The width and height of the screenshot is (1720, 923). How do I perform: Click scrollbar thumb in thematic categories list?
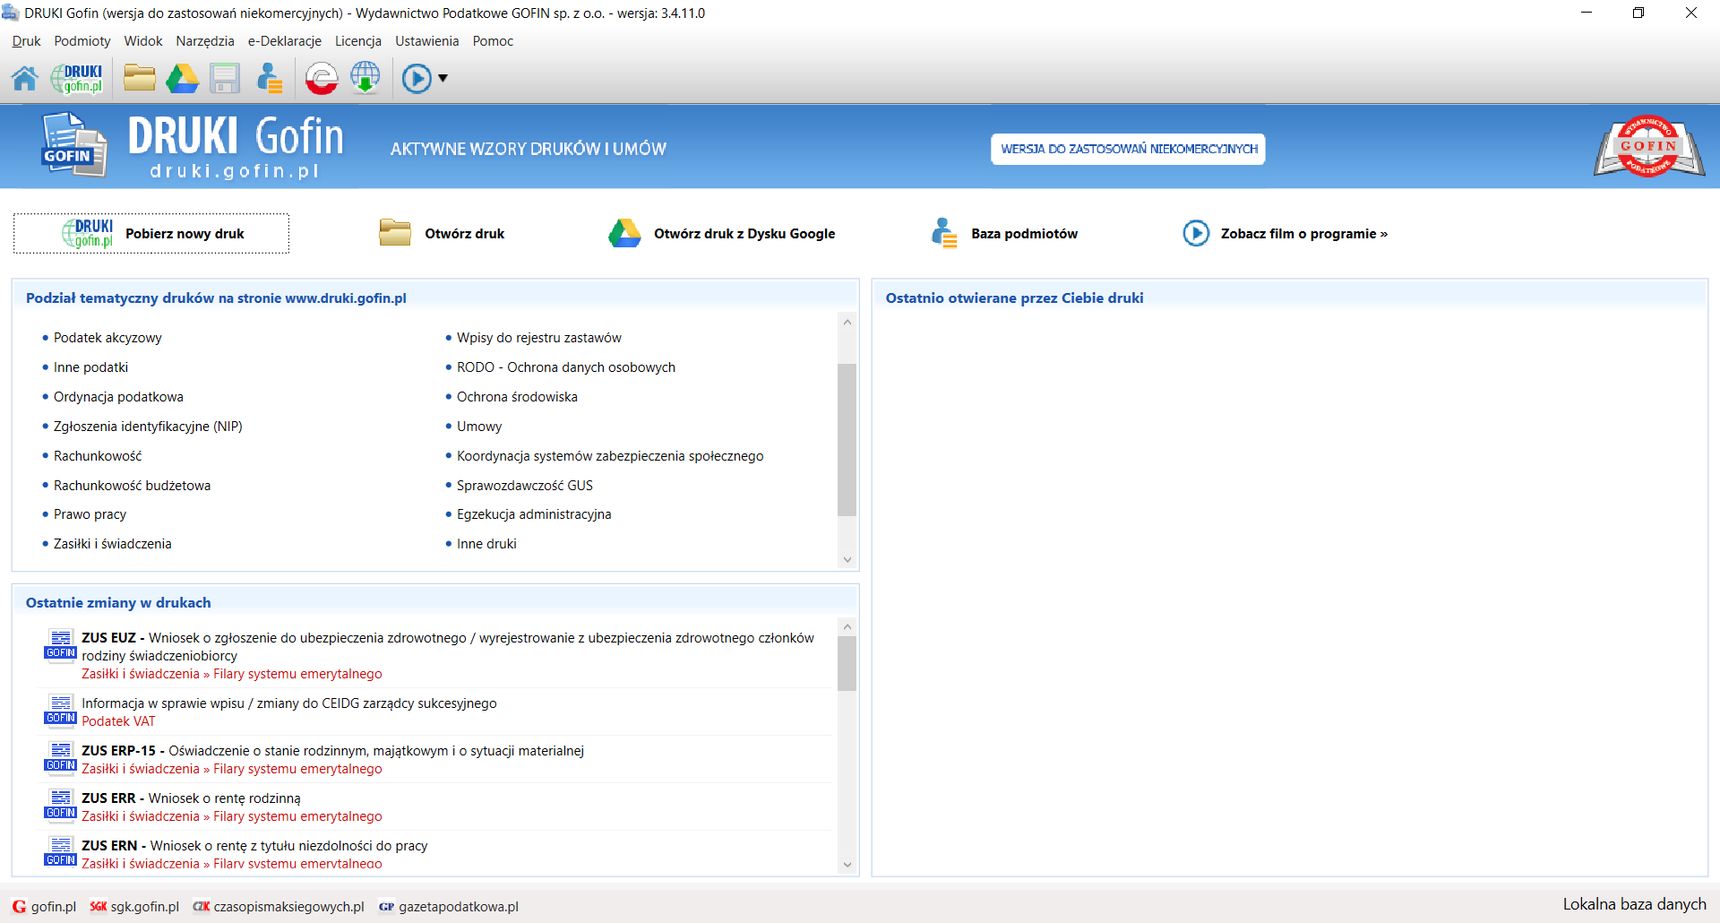[847, 440]
